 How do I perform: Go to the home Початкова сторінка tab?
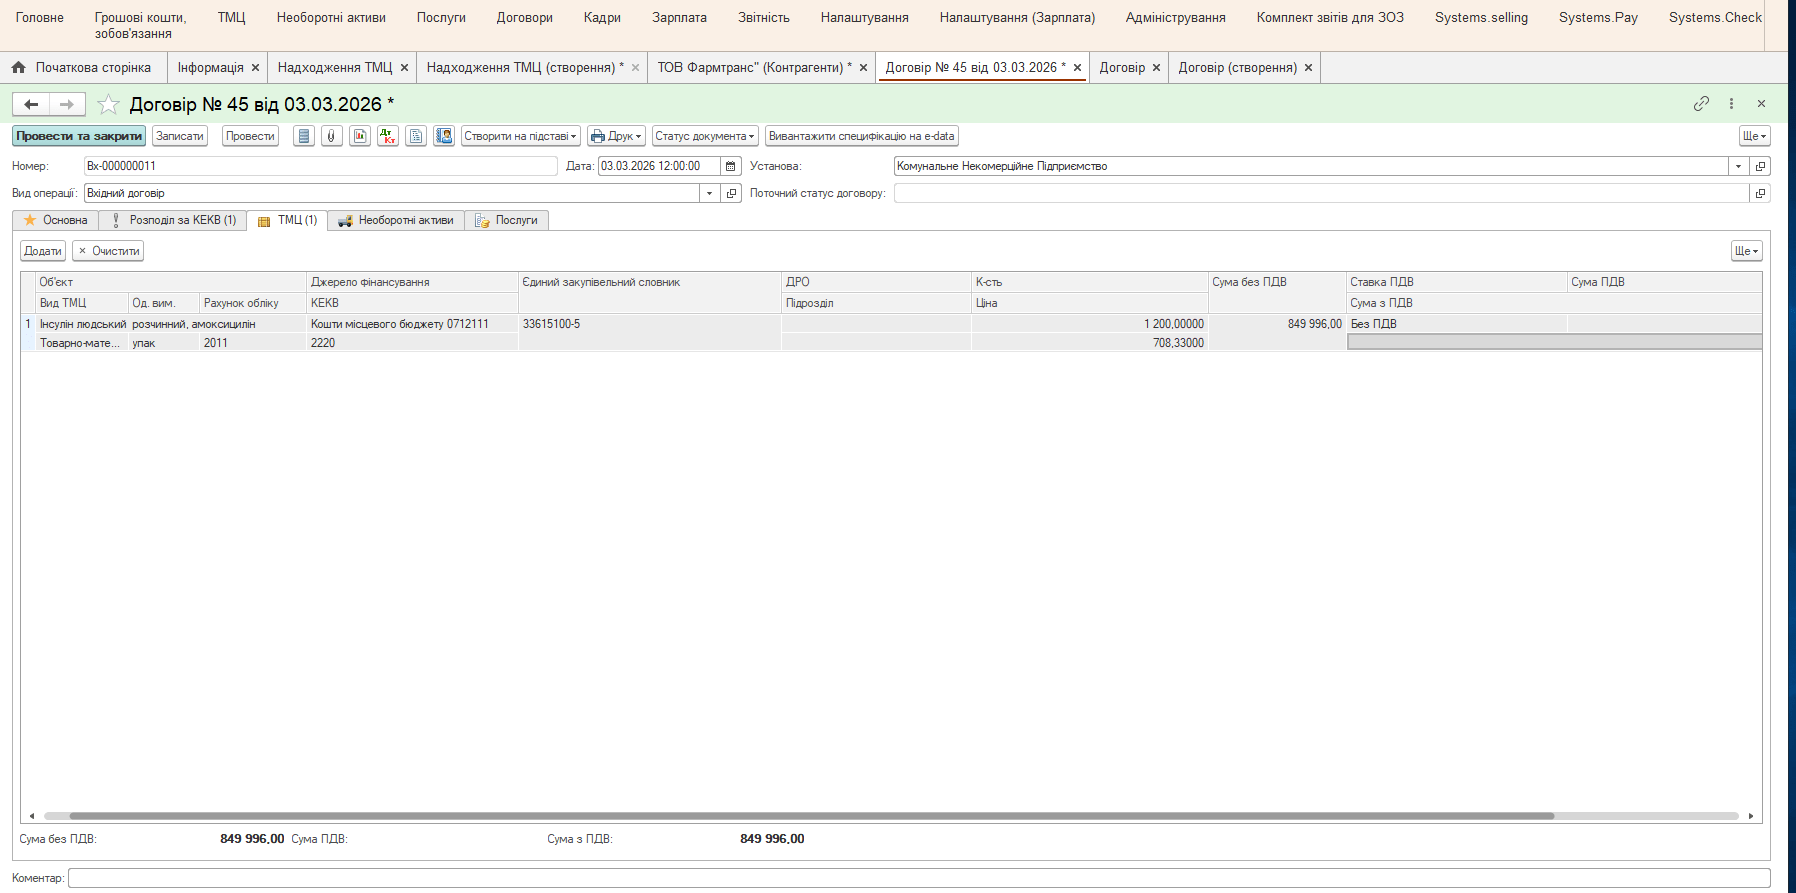(82, 67)
